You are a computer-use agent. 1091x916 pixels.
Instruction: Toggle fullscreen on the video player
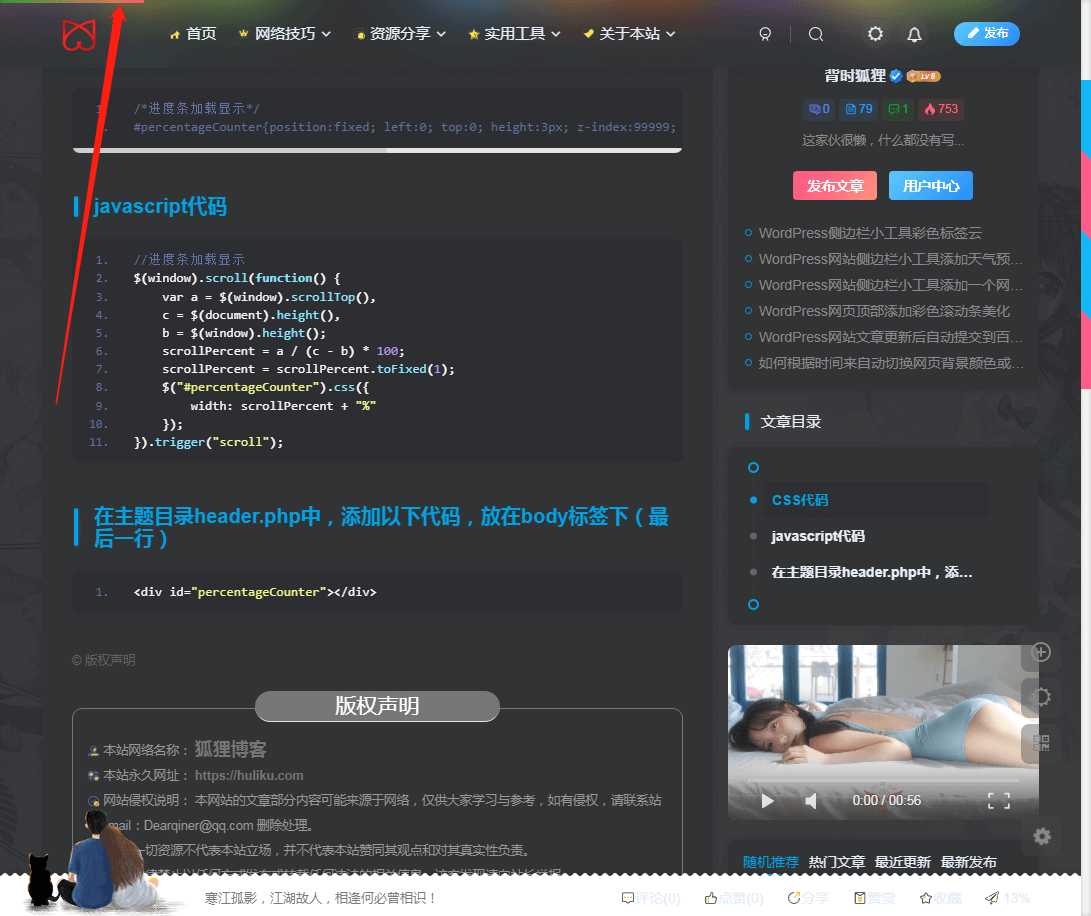pos(998,800)
